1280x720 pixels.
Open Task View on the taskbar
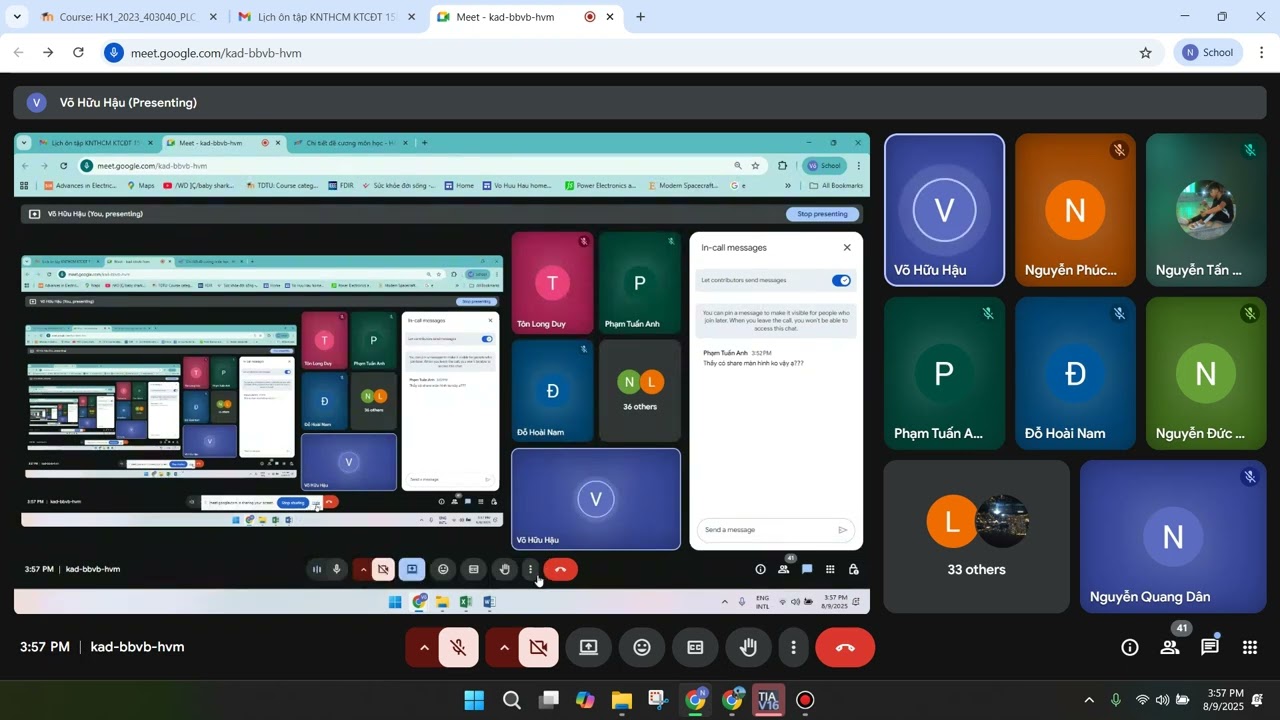(549, 700)
